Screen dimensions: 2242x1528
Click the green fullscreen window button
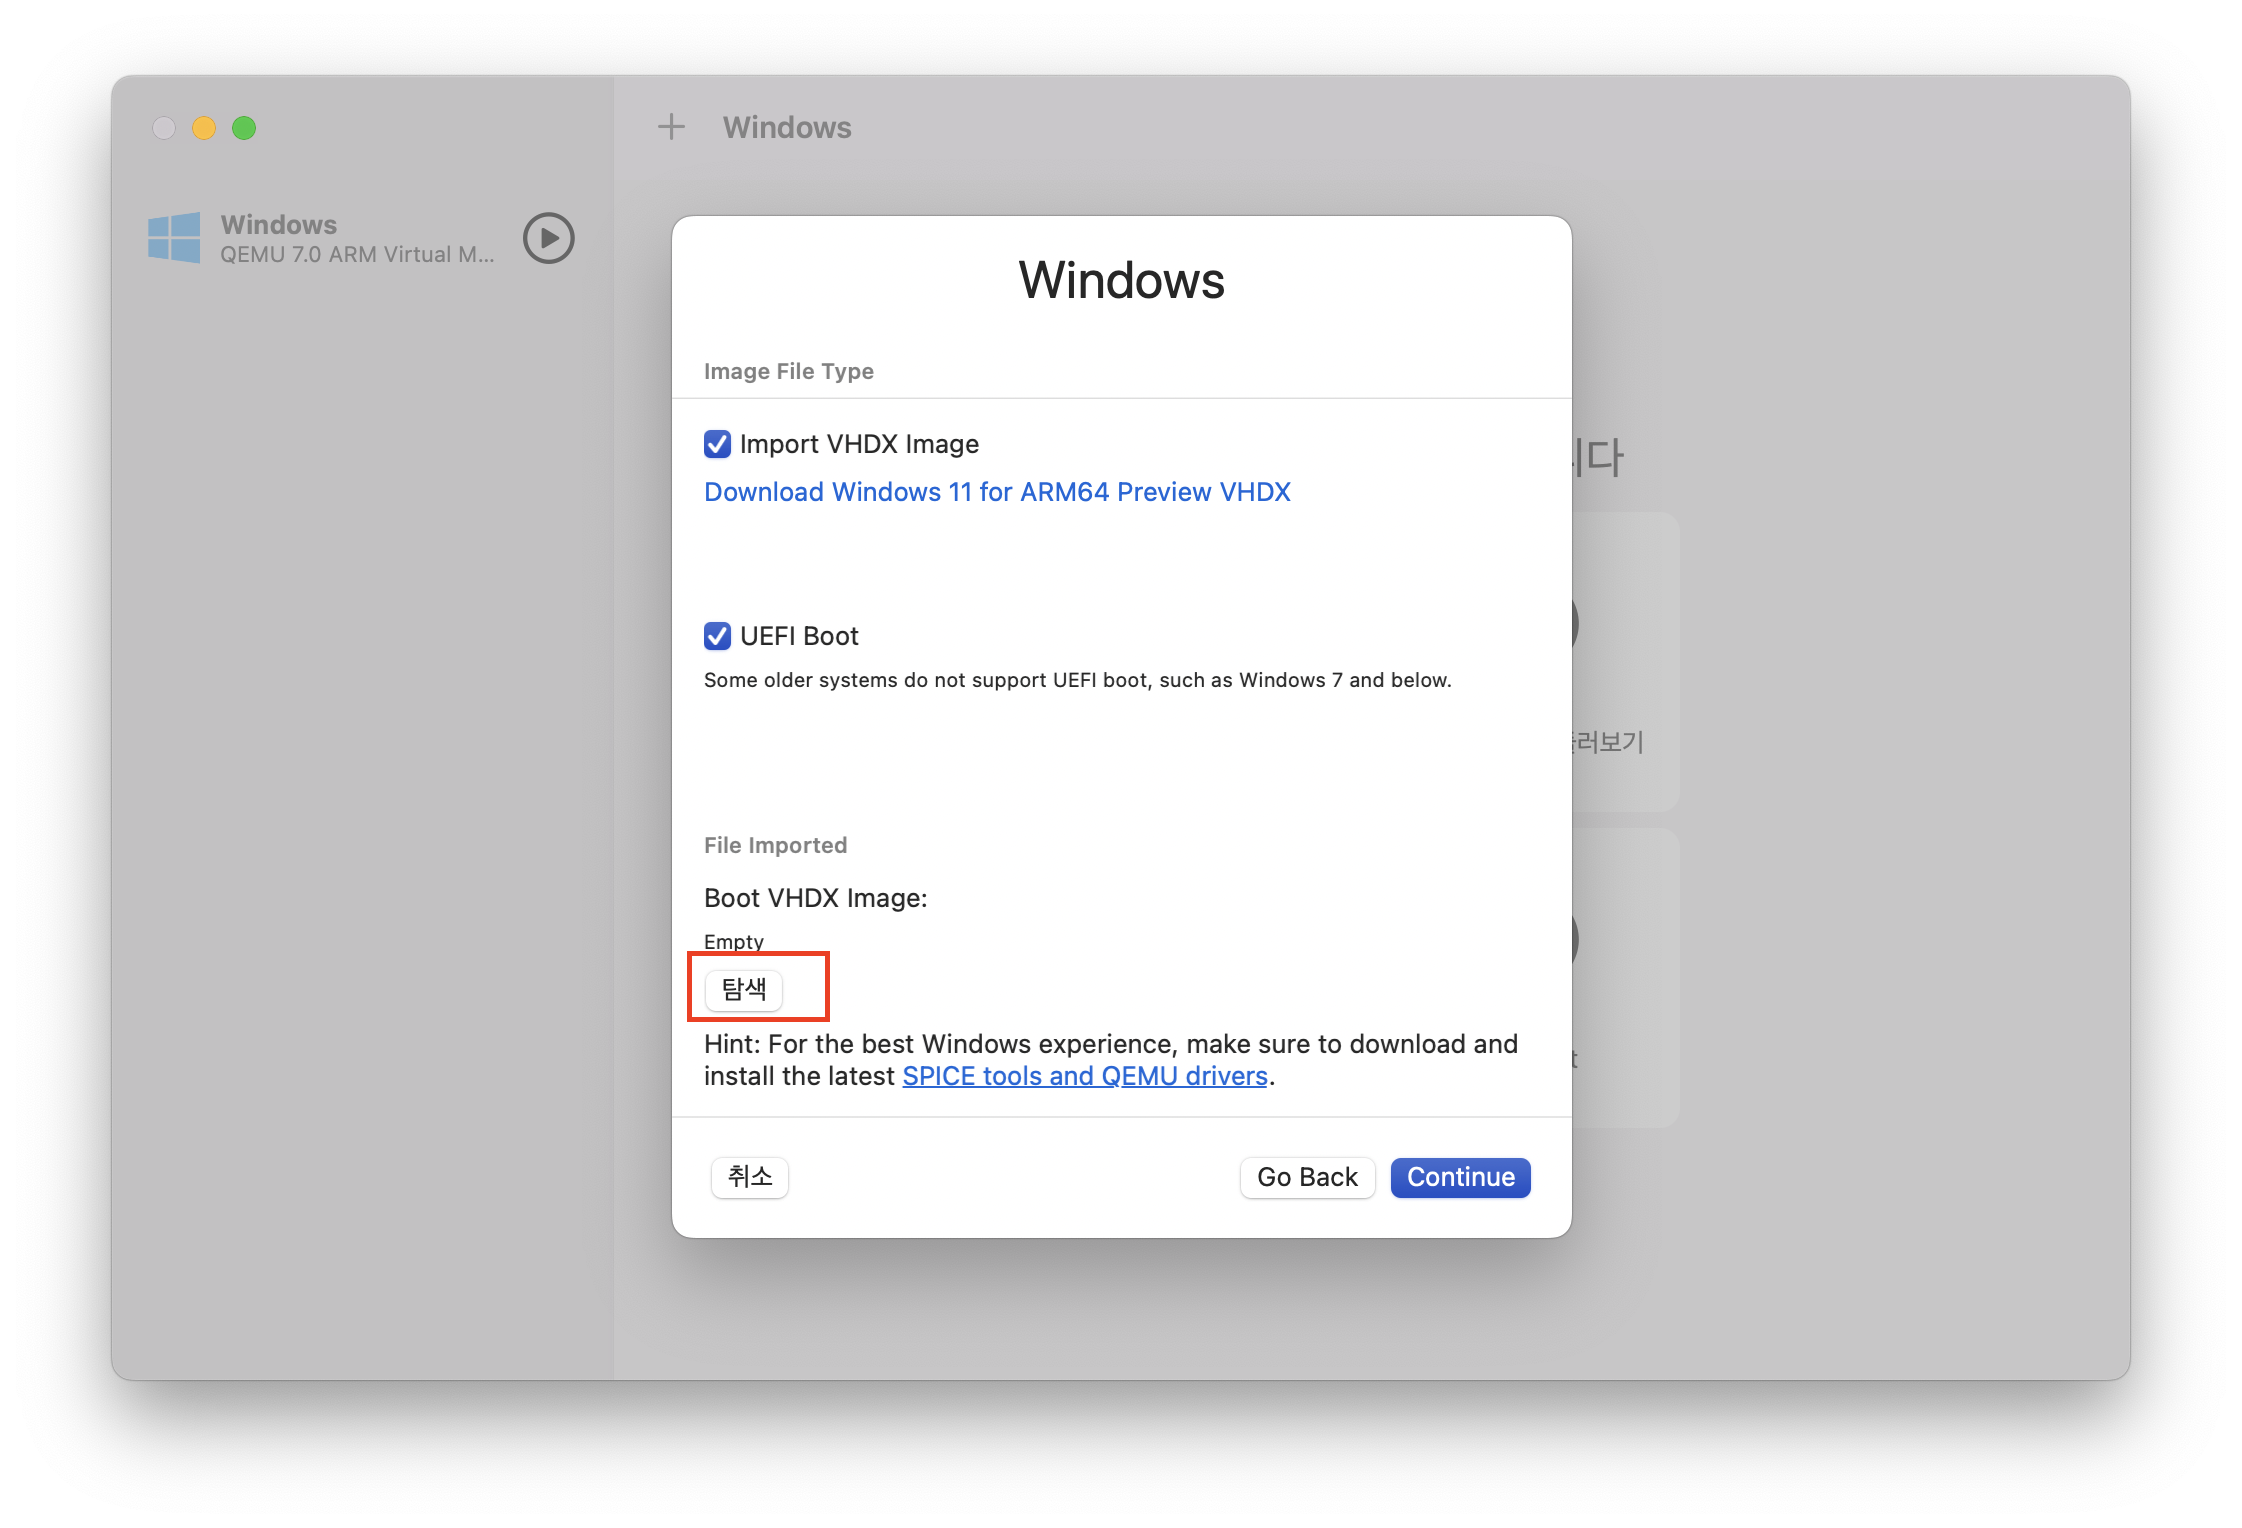pyautogui.click(x=244, y=128)
